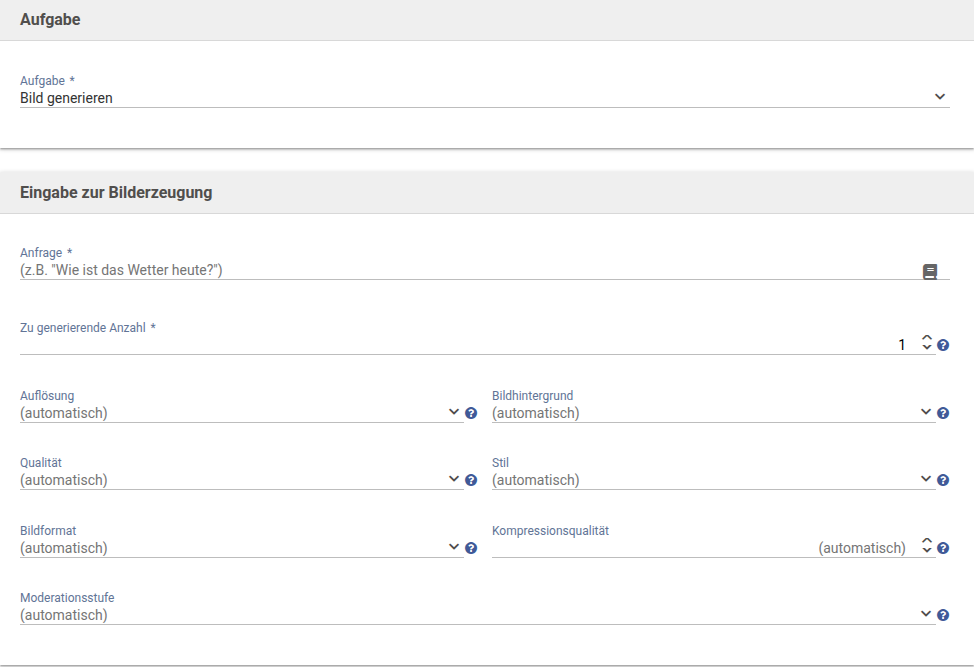The height and width of the screenshot is (667, 974).
Task: Click the prompt library book icon
Action: coord(930,271)
